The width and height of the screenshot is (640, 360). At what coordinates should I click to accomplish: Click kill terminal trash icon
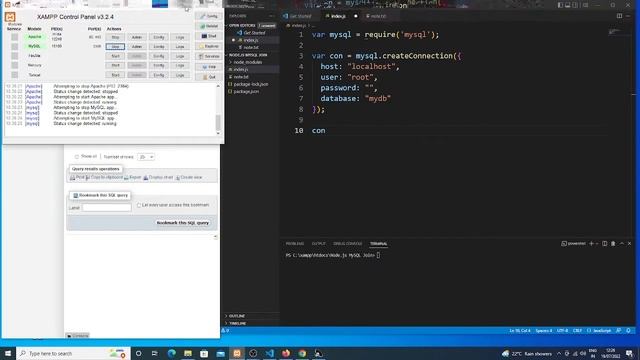coord(613,244)
